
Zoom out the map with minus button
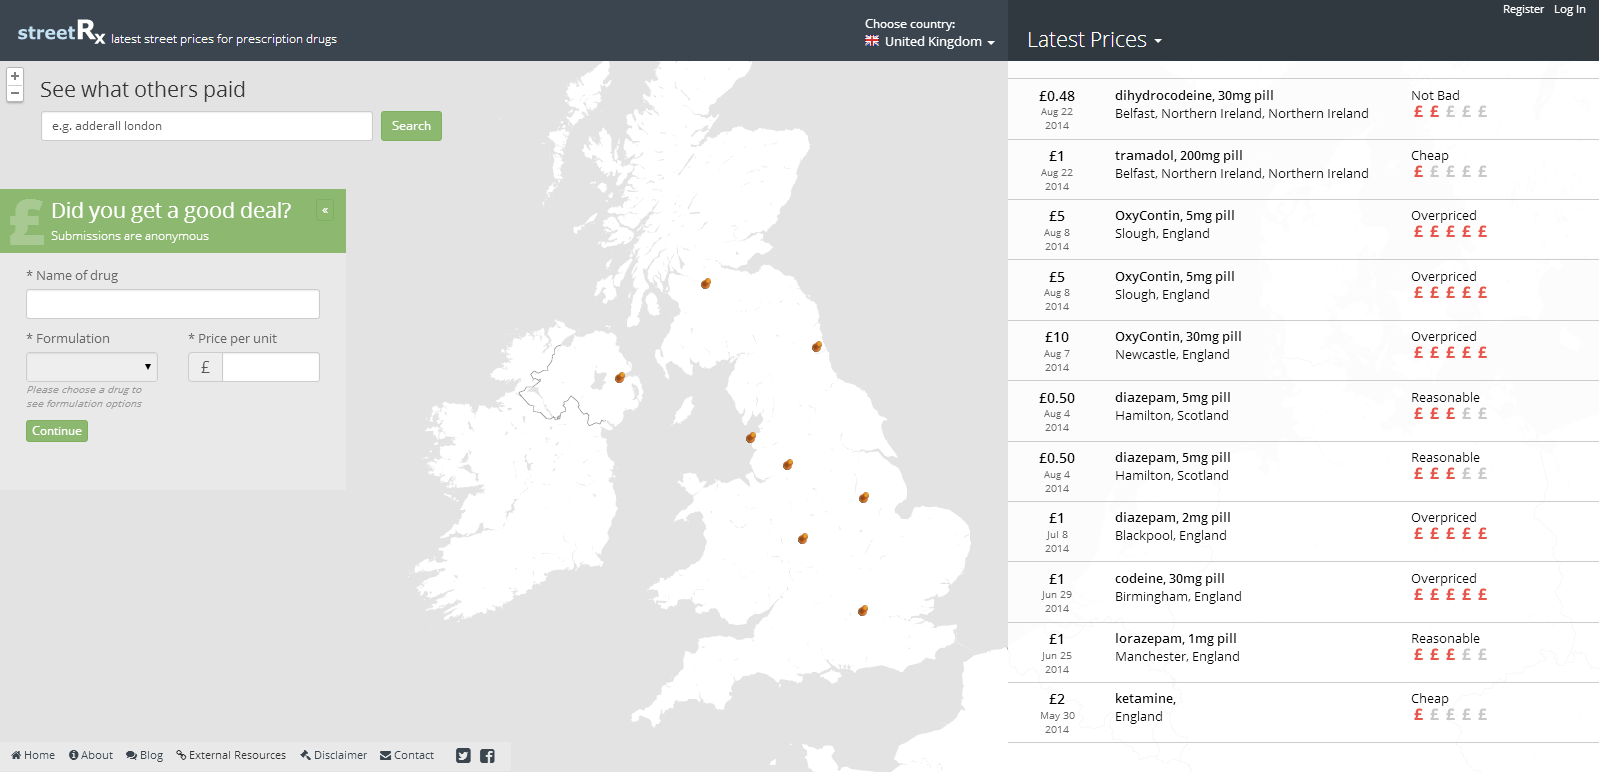pos(15,93)
